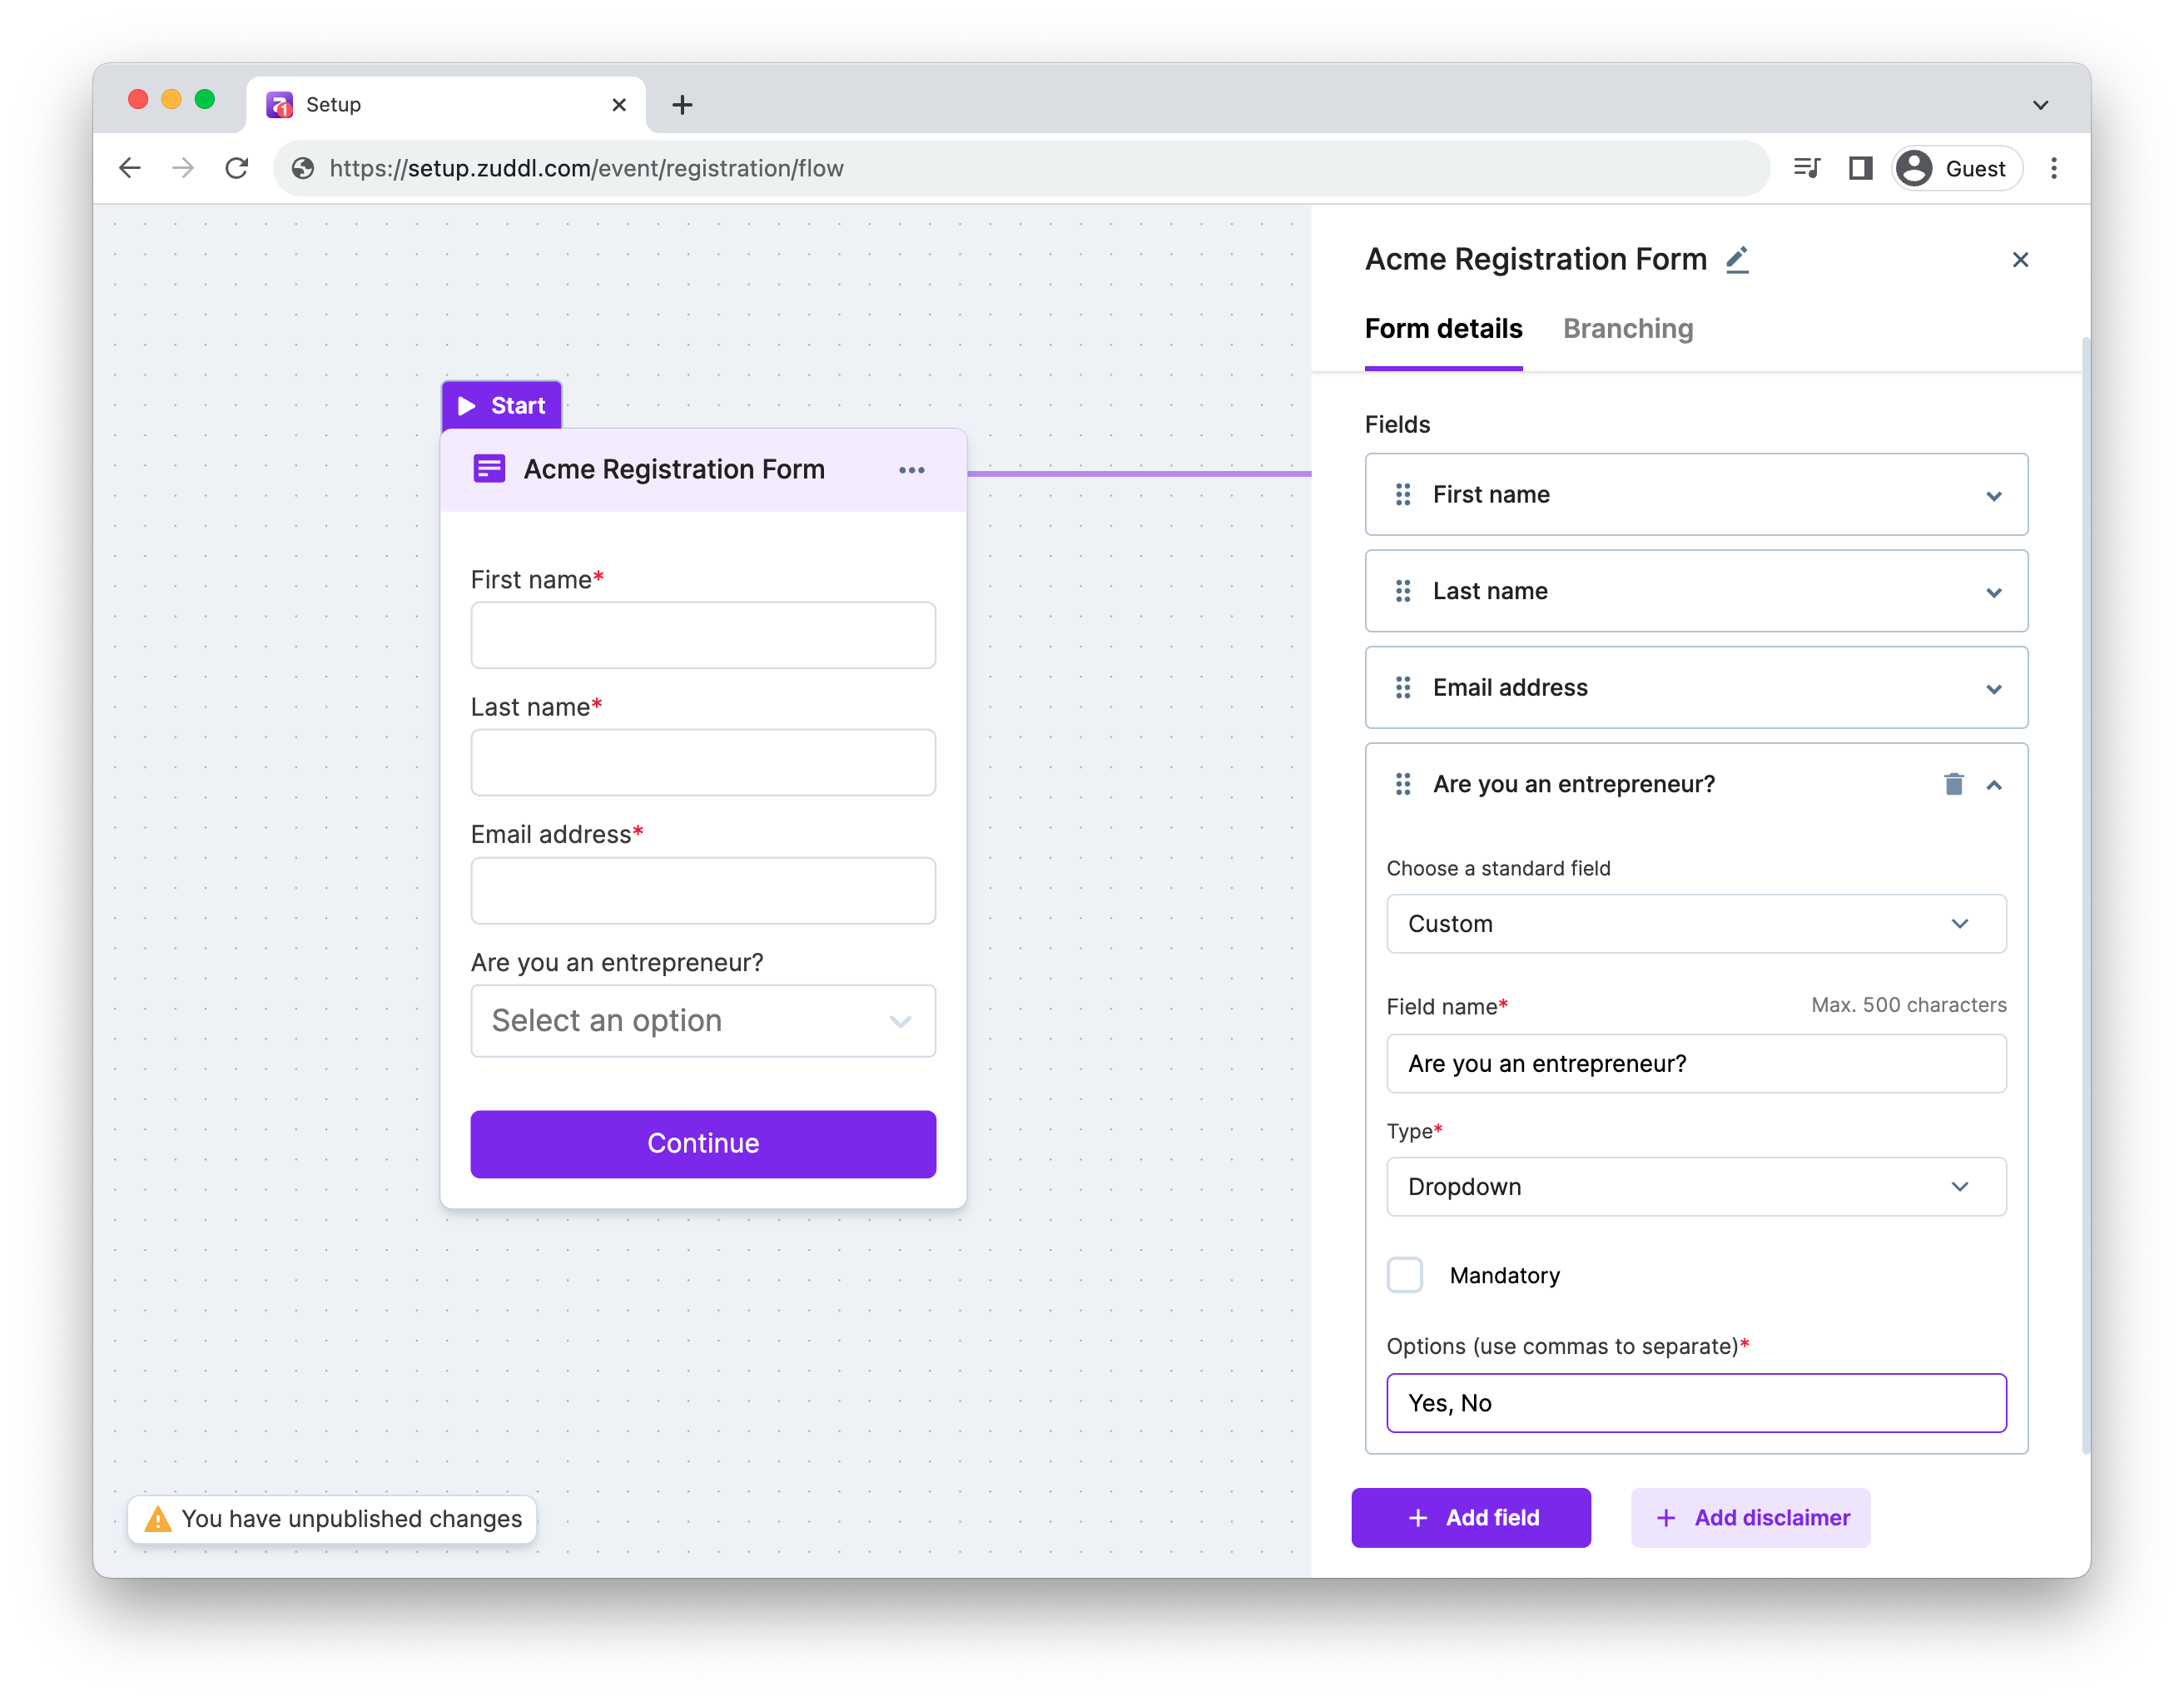Grab the drag handle beside First name

click(x=1403, y=495)
